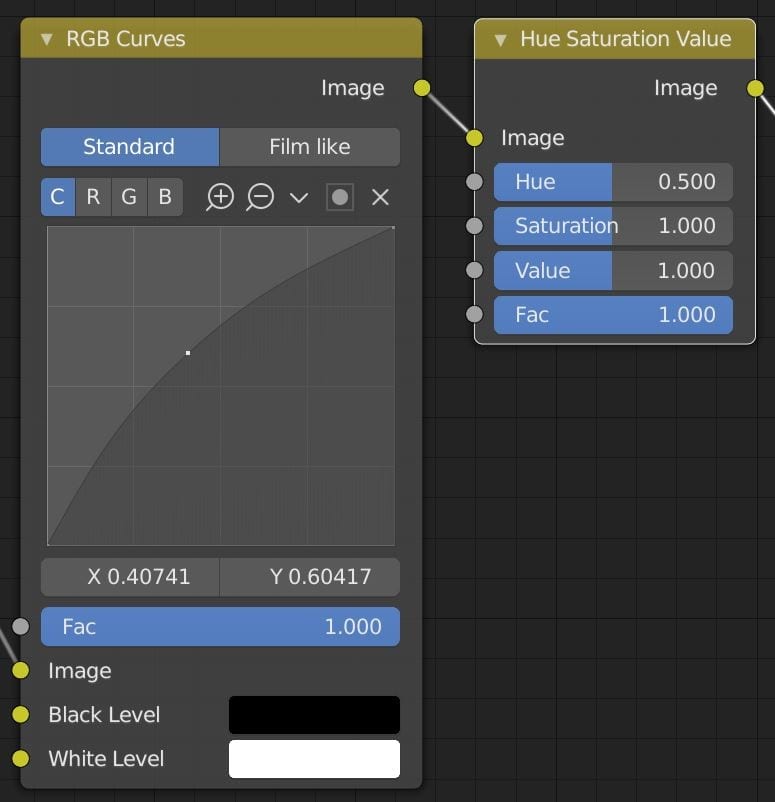
Task: Zoom out of the curve view
Action: click(260, 197)
